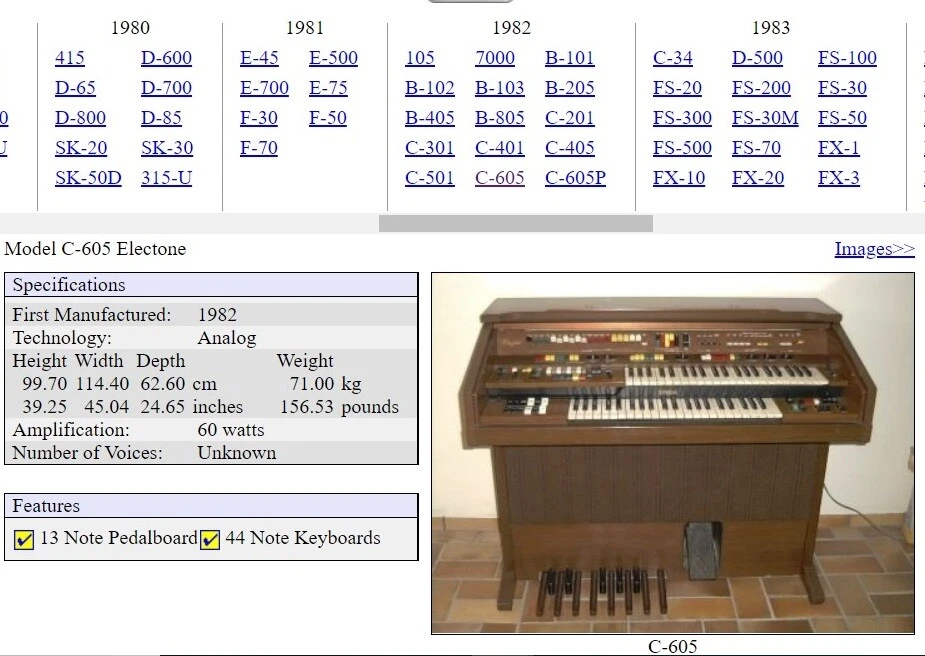Open the B-805 model page

tap(499, 117)
